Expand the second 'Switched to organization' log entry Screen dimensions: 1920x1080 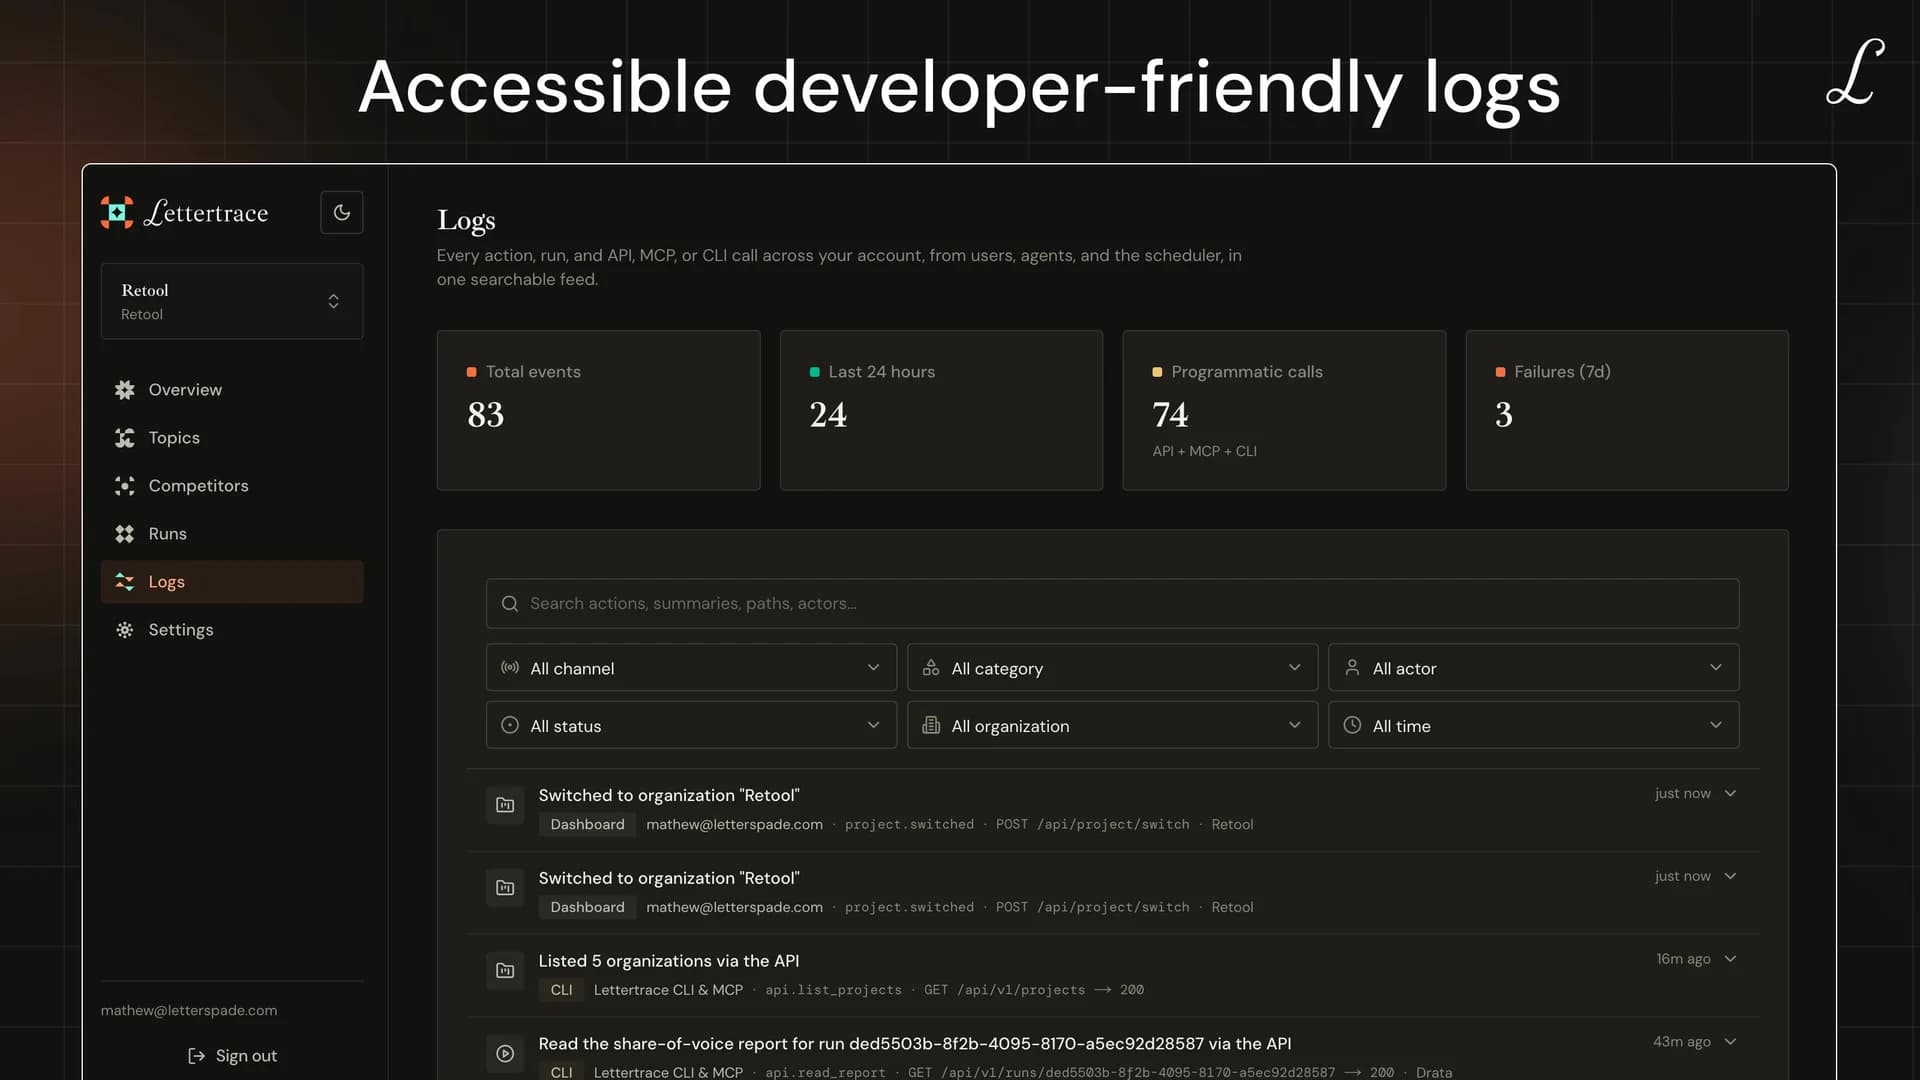click(1731, 877)
